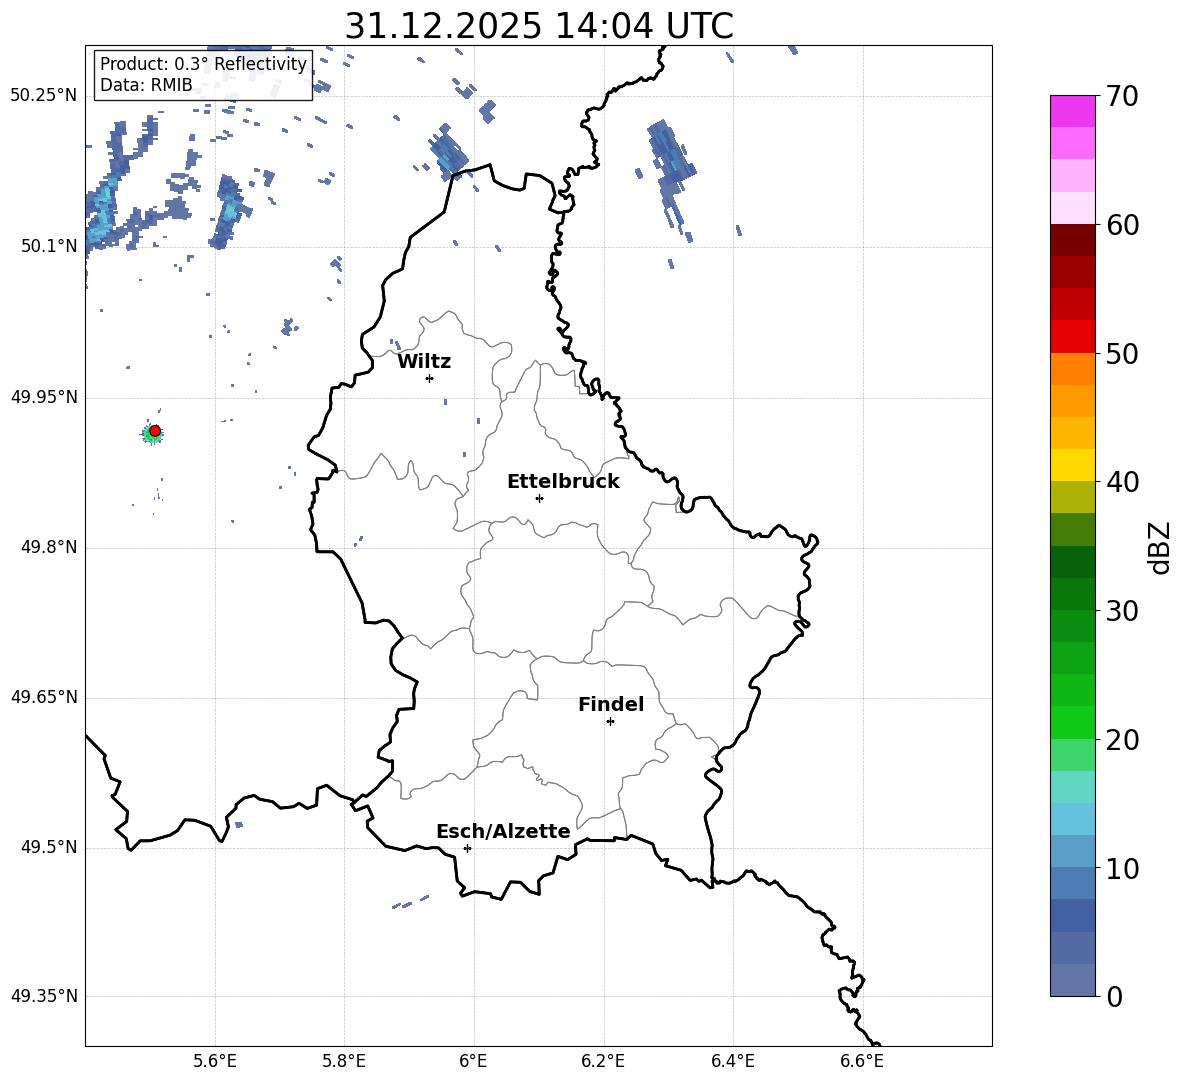This screenshot has width=1184, height=1081.
Task: Click the 10 tick label on colorbar
Action: pos(1122,869)
